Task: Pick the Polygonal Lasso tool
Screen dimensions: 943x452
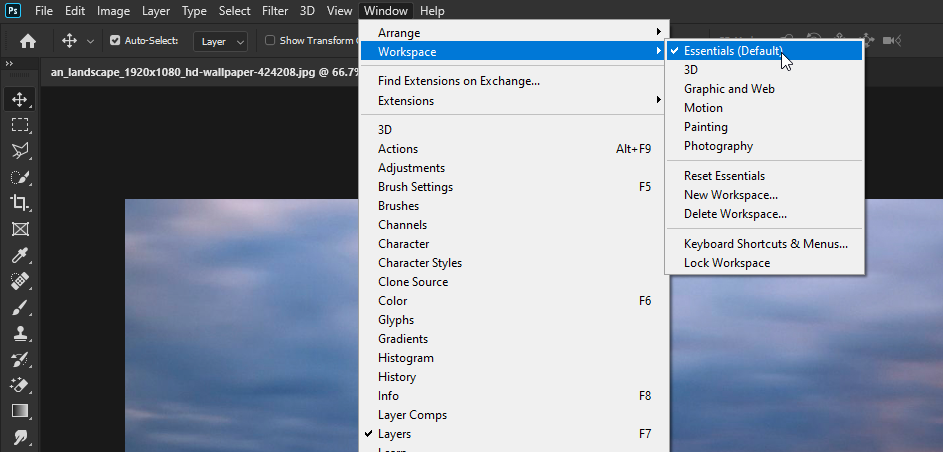Action: (19, 151)
